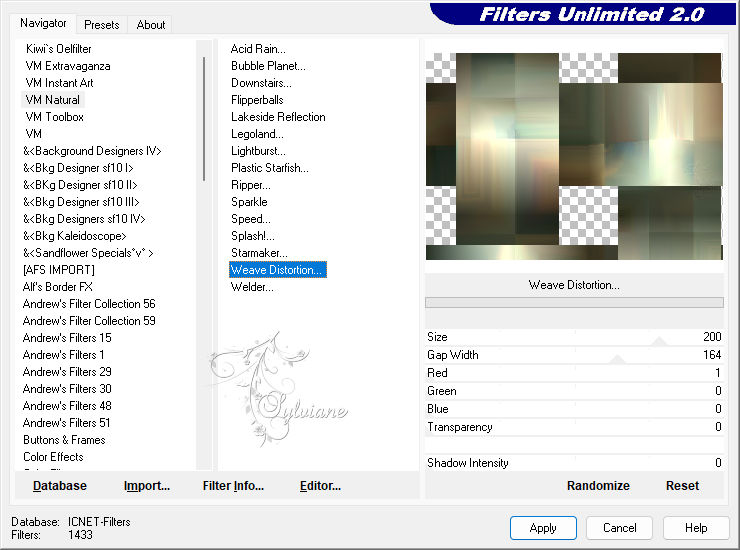Open the Help button
The image size is (740, 550).
point(696,528)
